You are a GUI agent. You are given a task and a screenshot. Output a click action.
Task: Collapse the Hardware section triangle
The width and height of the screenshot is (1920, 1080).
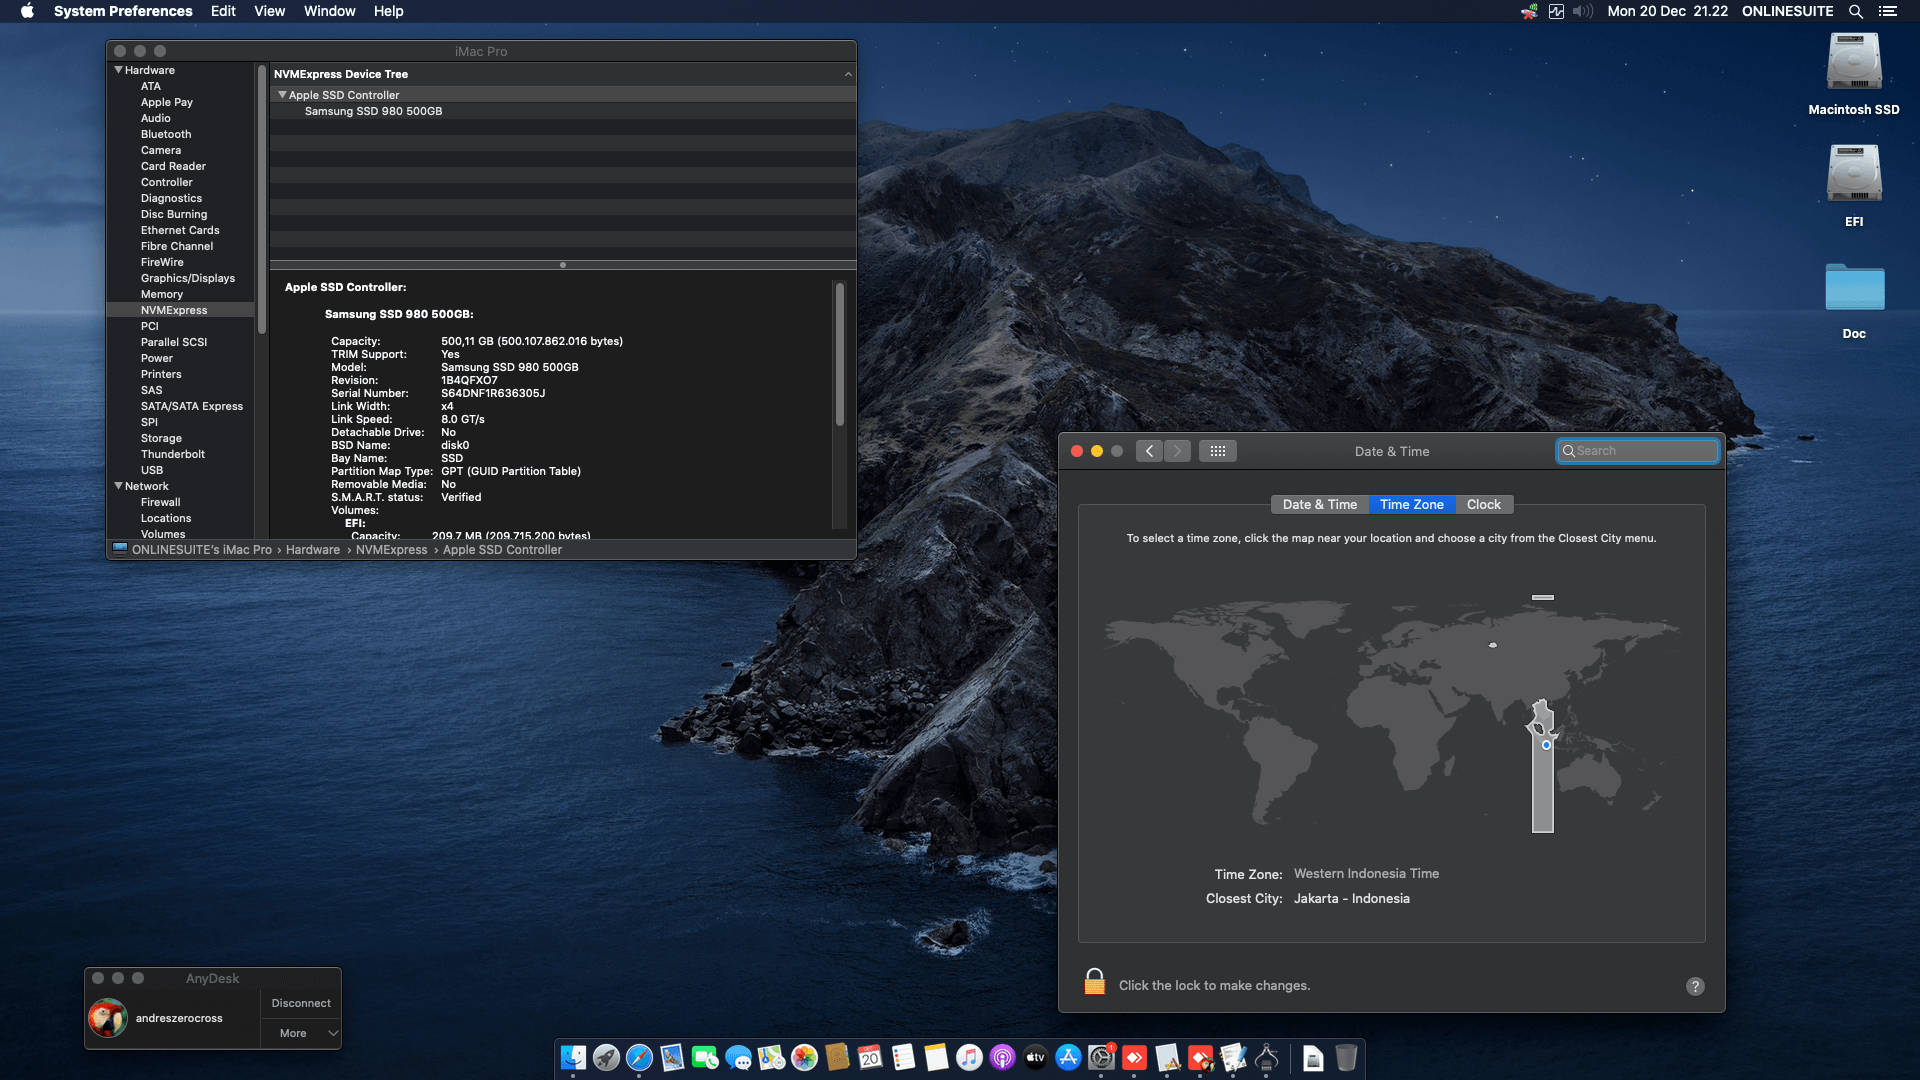click(118, 70)
